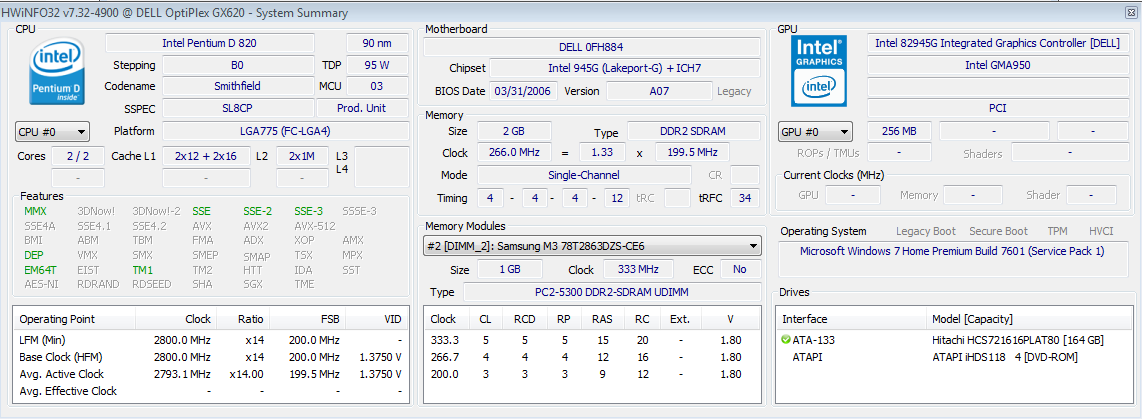Viewport: 1143px width, 420px height.
Task: Click the green ATA-133 status checkmark icon
Action: tap(785, 340)
